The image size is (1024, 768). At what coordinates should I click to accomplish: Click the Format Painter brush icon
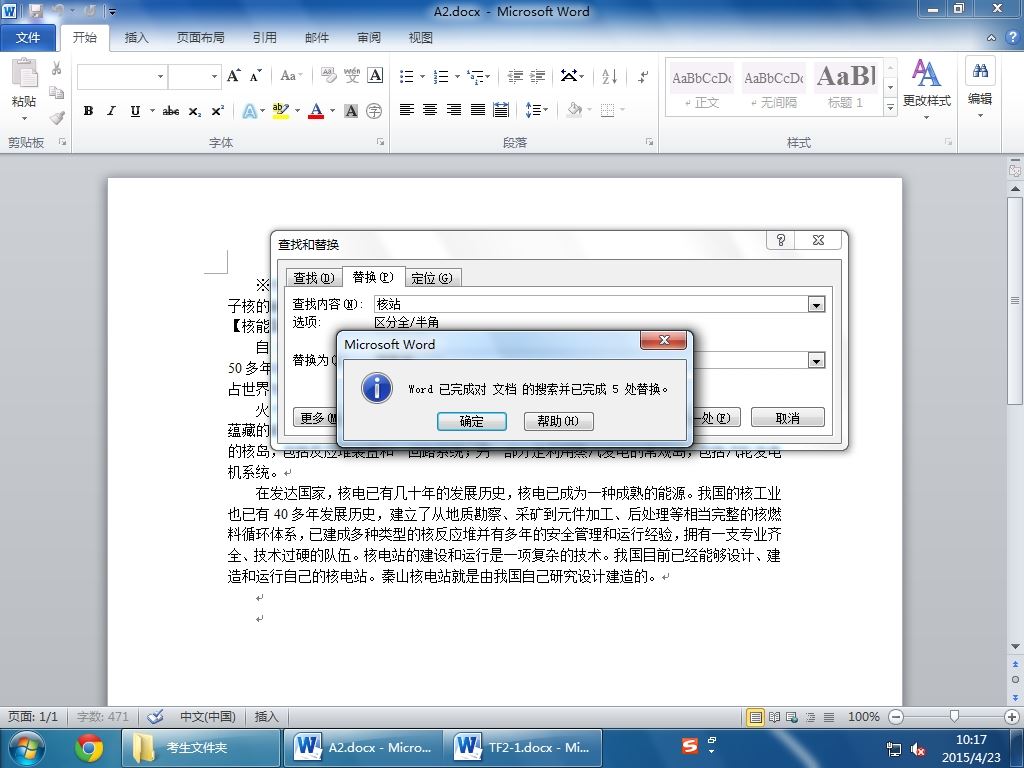pos(57,118)
